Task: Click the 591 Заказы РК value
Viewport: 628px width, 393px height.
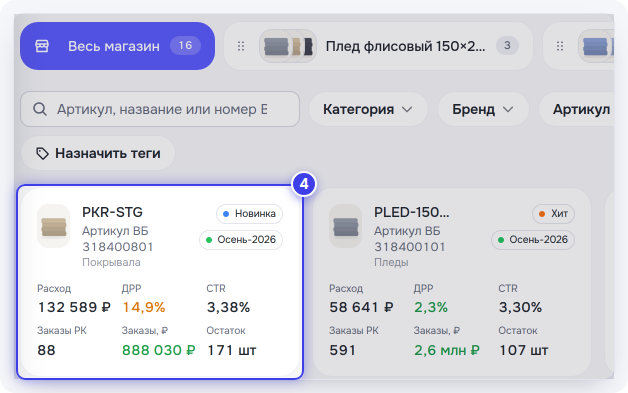Action: pos(342,350)
